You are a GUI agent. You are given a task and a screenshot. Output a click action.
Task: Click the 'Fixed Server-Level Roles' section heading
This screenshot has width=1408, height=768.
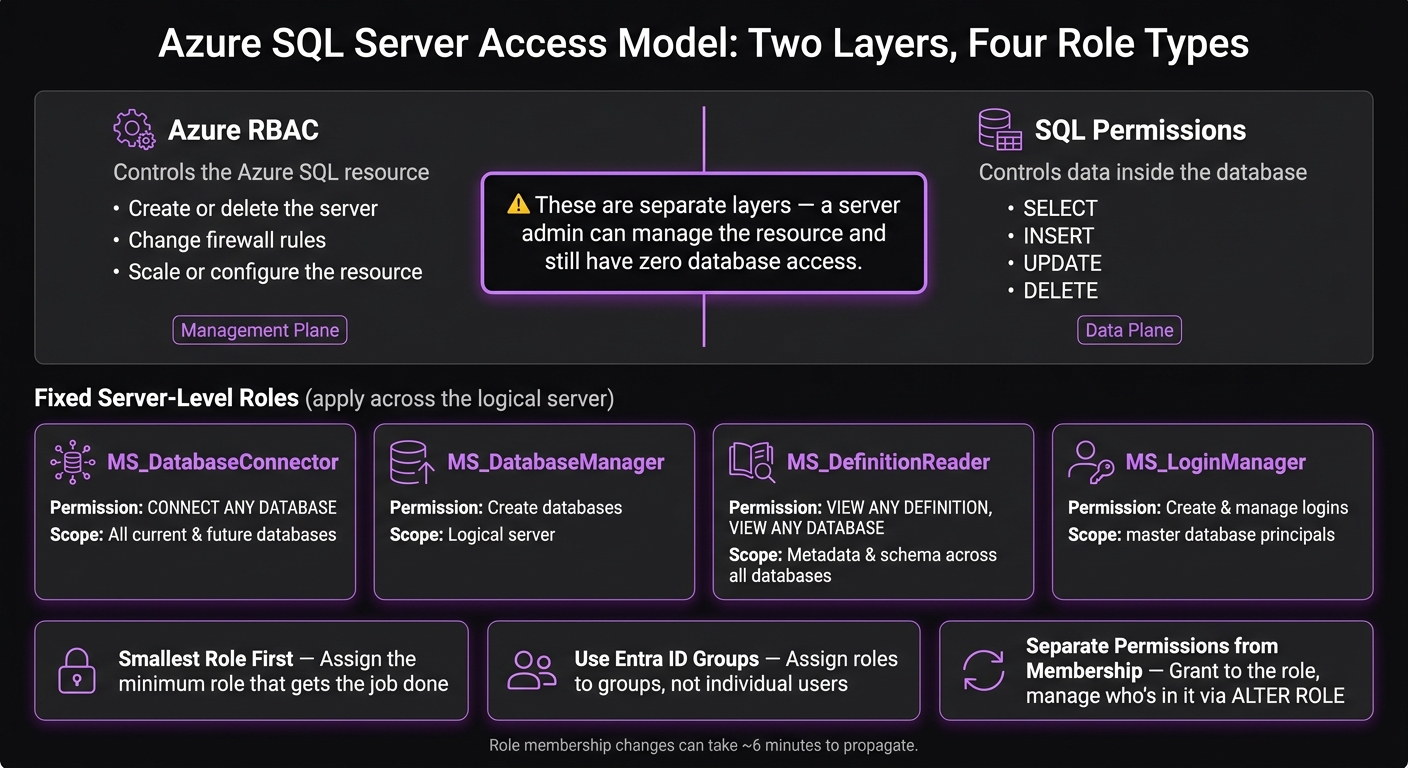(x=167, y=398)
